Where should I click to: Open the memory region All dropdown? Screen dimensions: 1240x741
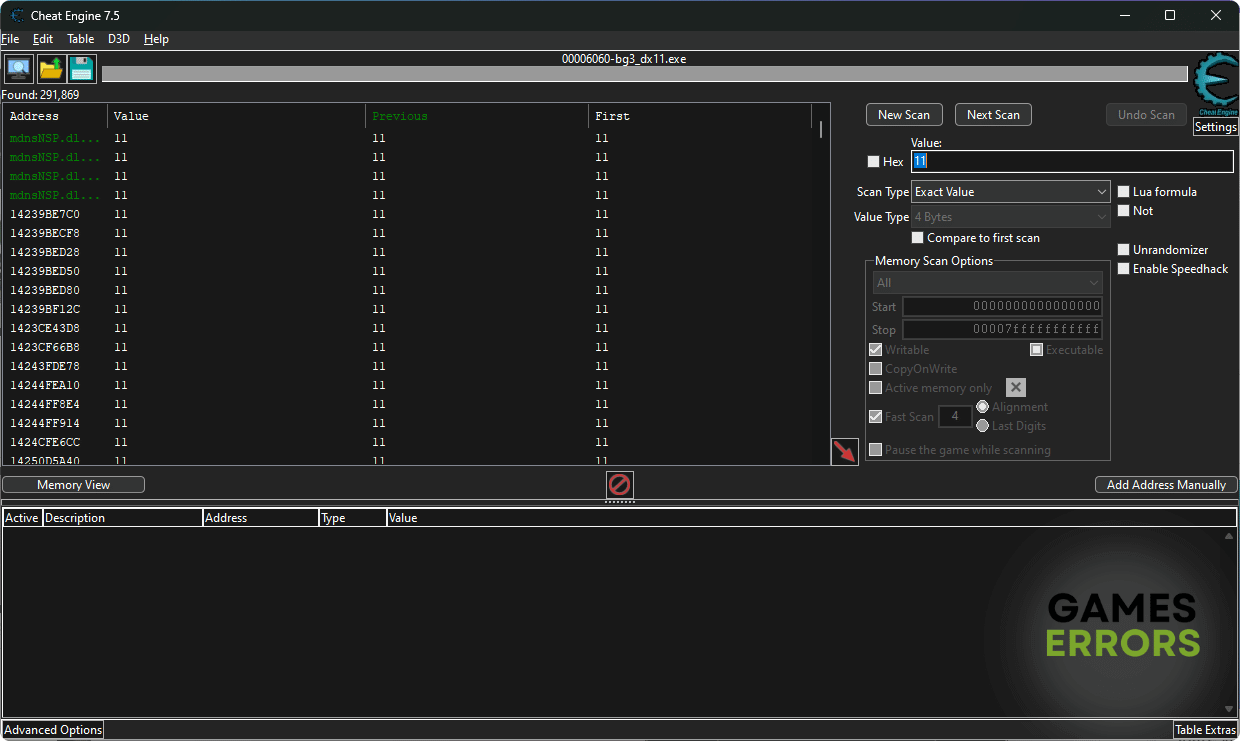[987, 283]
